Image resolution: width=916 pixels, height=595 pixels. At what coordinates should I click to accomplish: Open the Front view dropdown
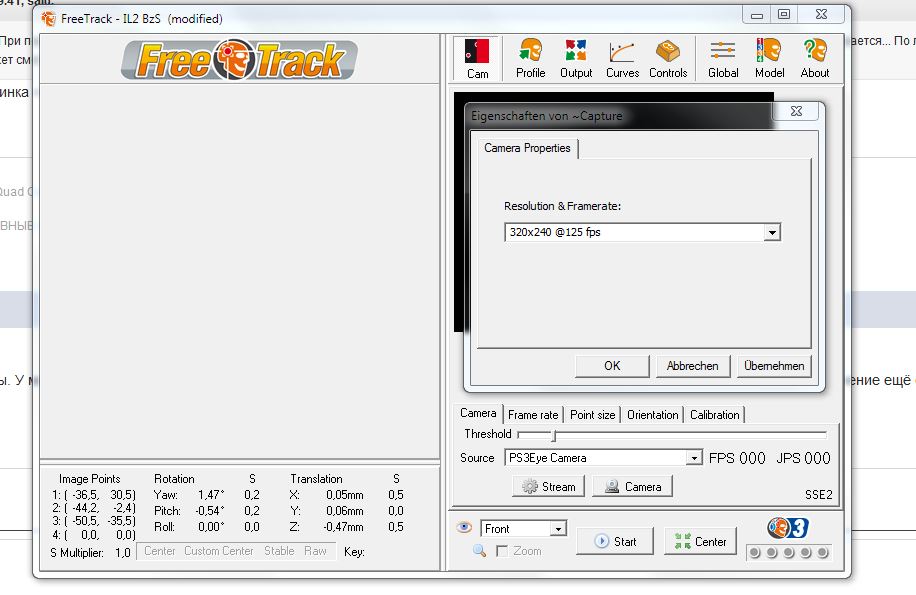558,529
